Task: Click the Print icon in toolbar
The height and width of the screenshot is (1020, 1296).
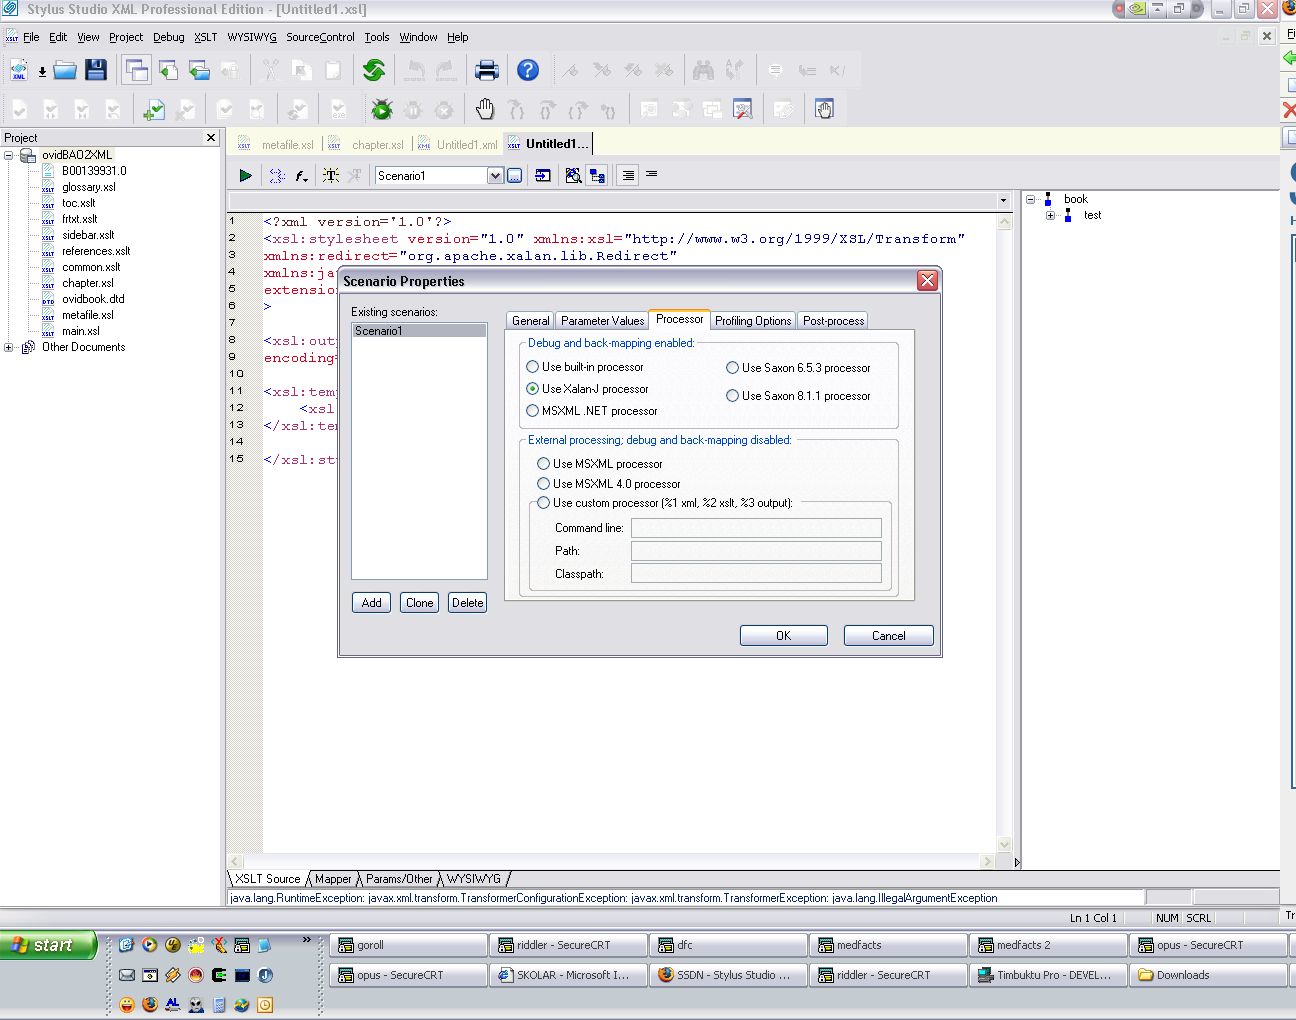Action: tap(487, 70)
